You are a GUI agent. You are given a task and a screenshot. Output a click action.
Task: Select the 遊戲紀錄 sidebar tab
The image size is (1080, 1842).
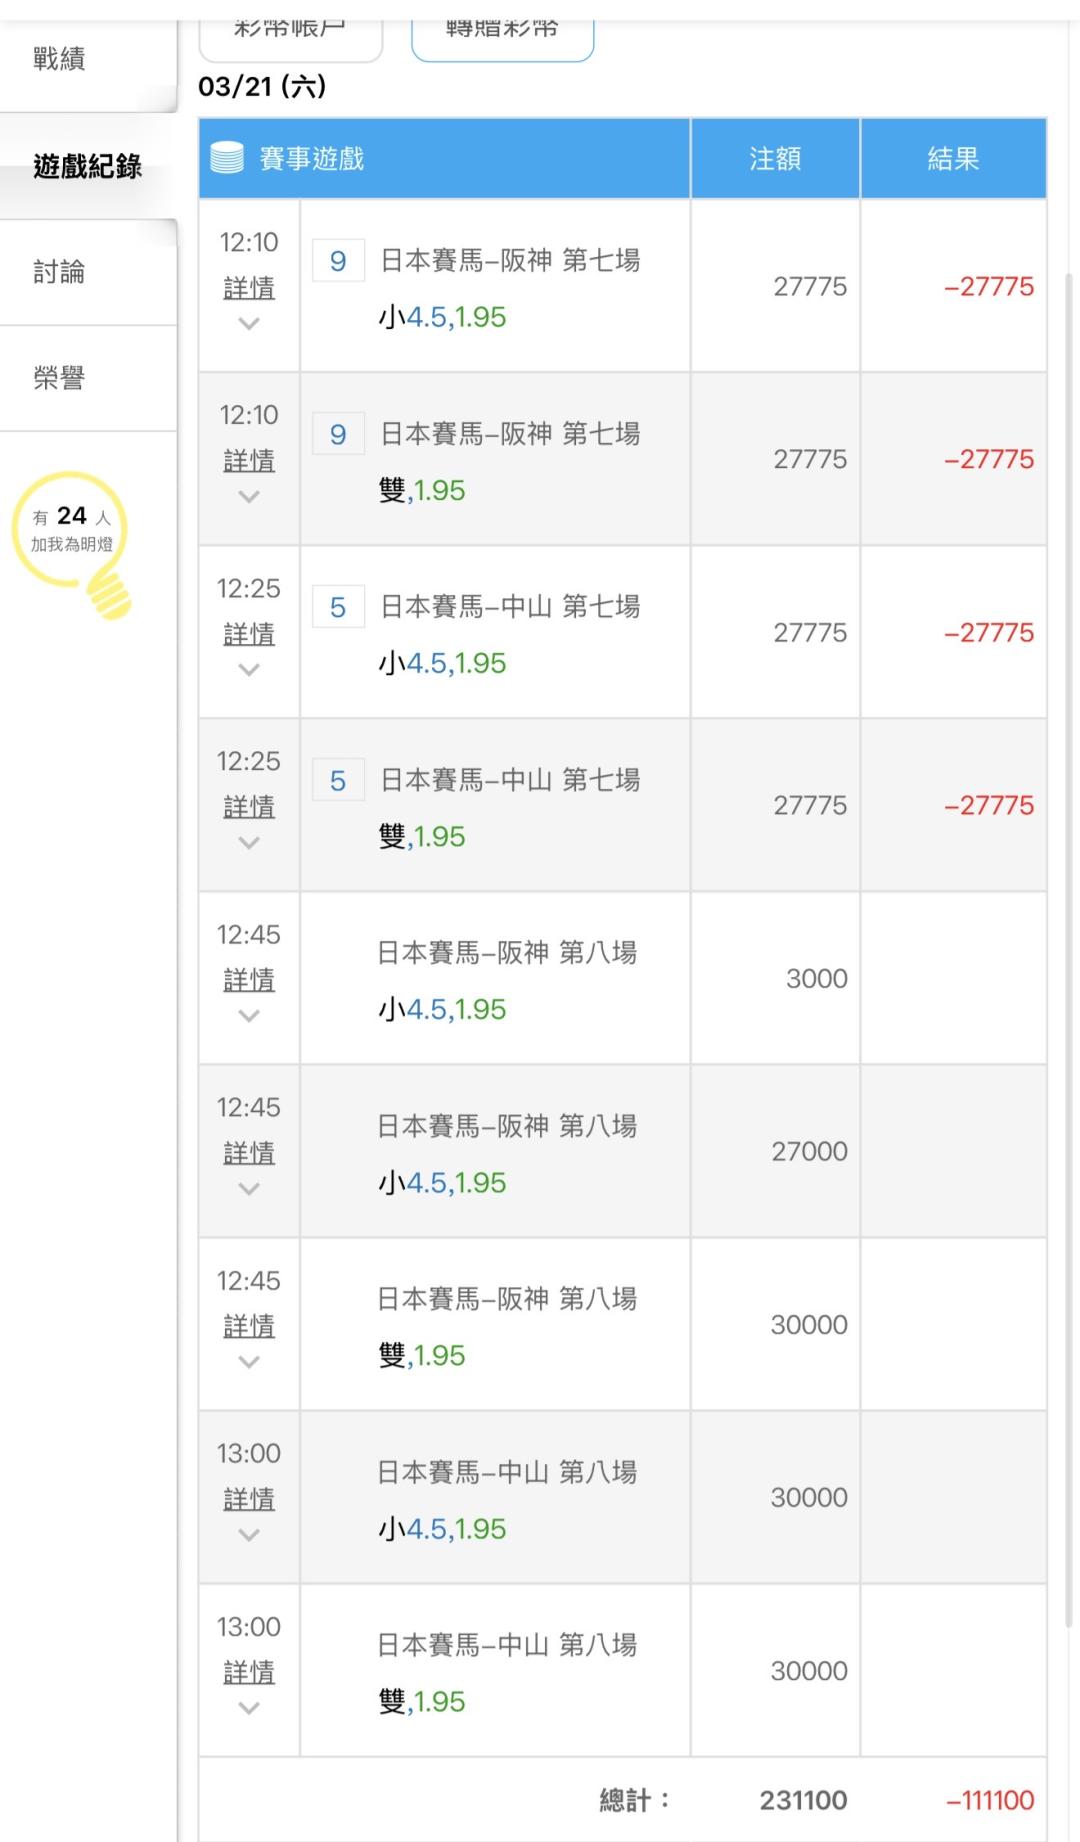[x=88, y=166]
